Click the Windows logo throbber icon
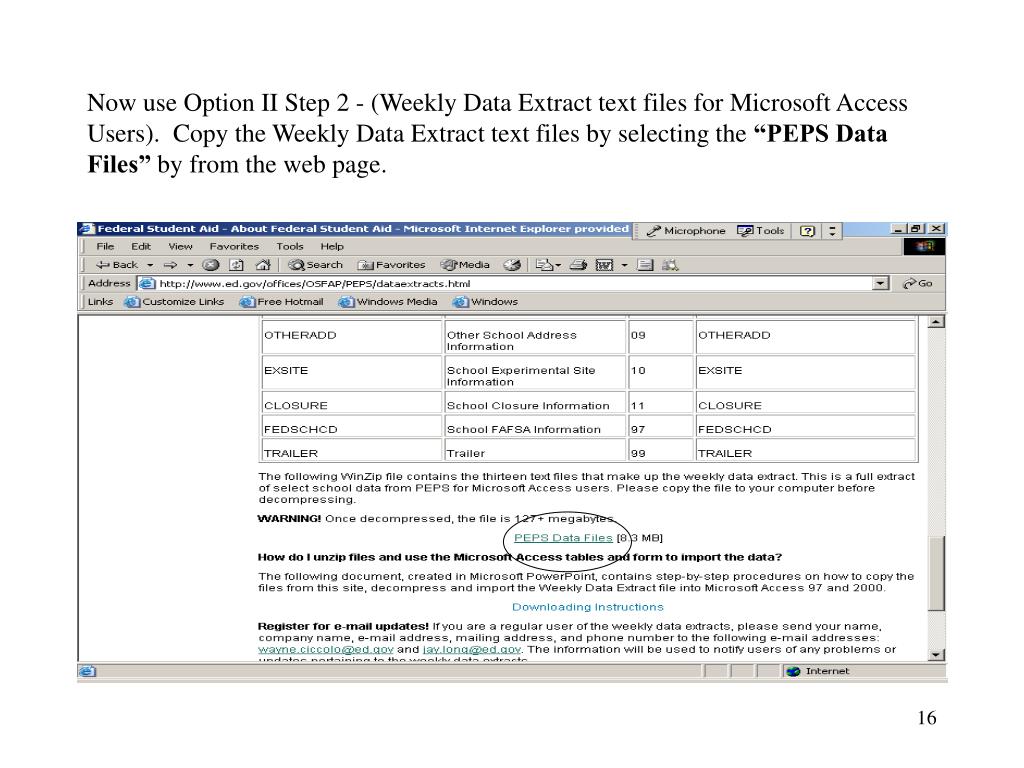Screen dimensions: 1024x768 point(924,247)
